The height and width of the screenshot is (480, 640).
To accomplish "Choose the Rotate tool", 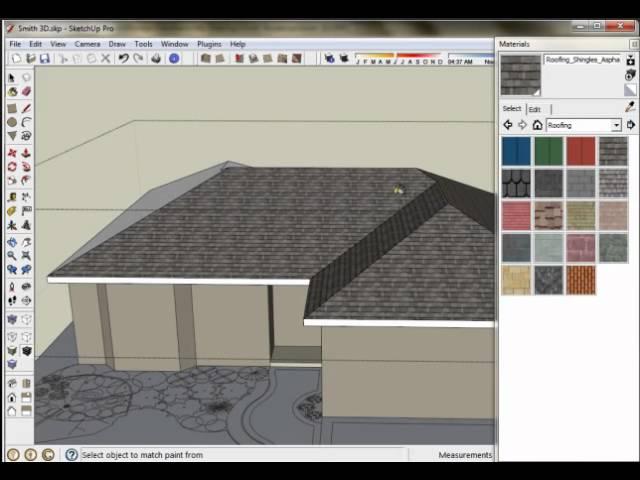I will coord(12,167).
